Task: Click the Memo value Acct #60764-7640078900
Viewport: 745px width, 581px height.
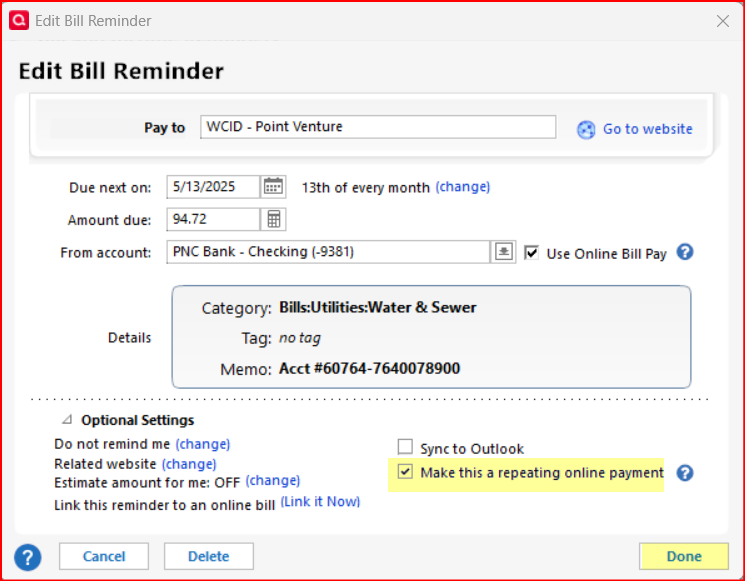Action: point(370,369)
